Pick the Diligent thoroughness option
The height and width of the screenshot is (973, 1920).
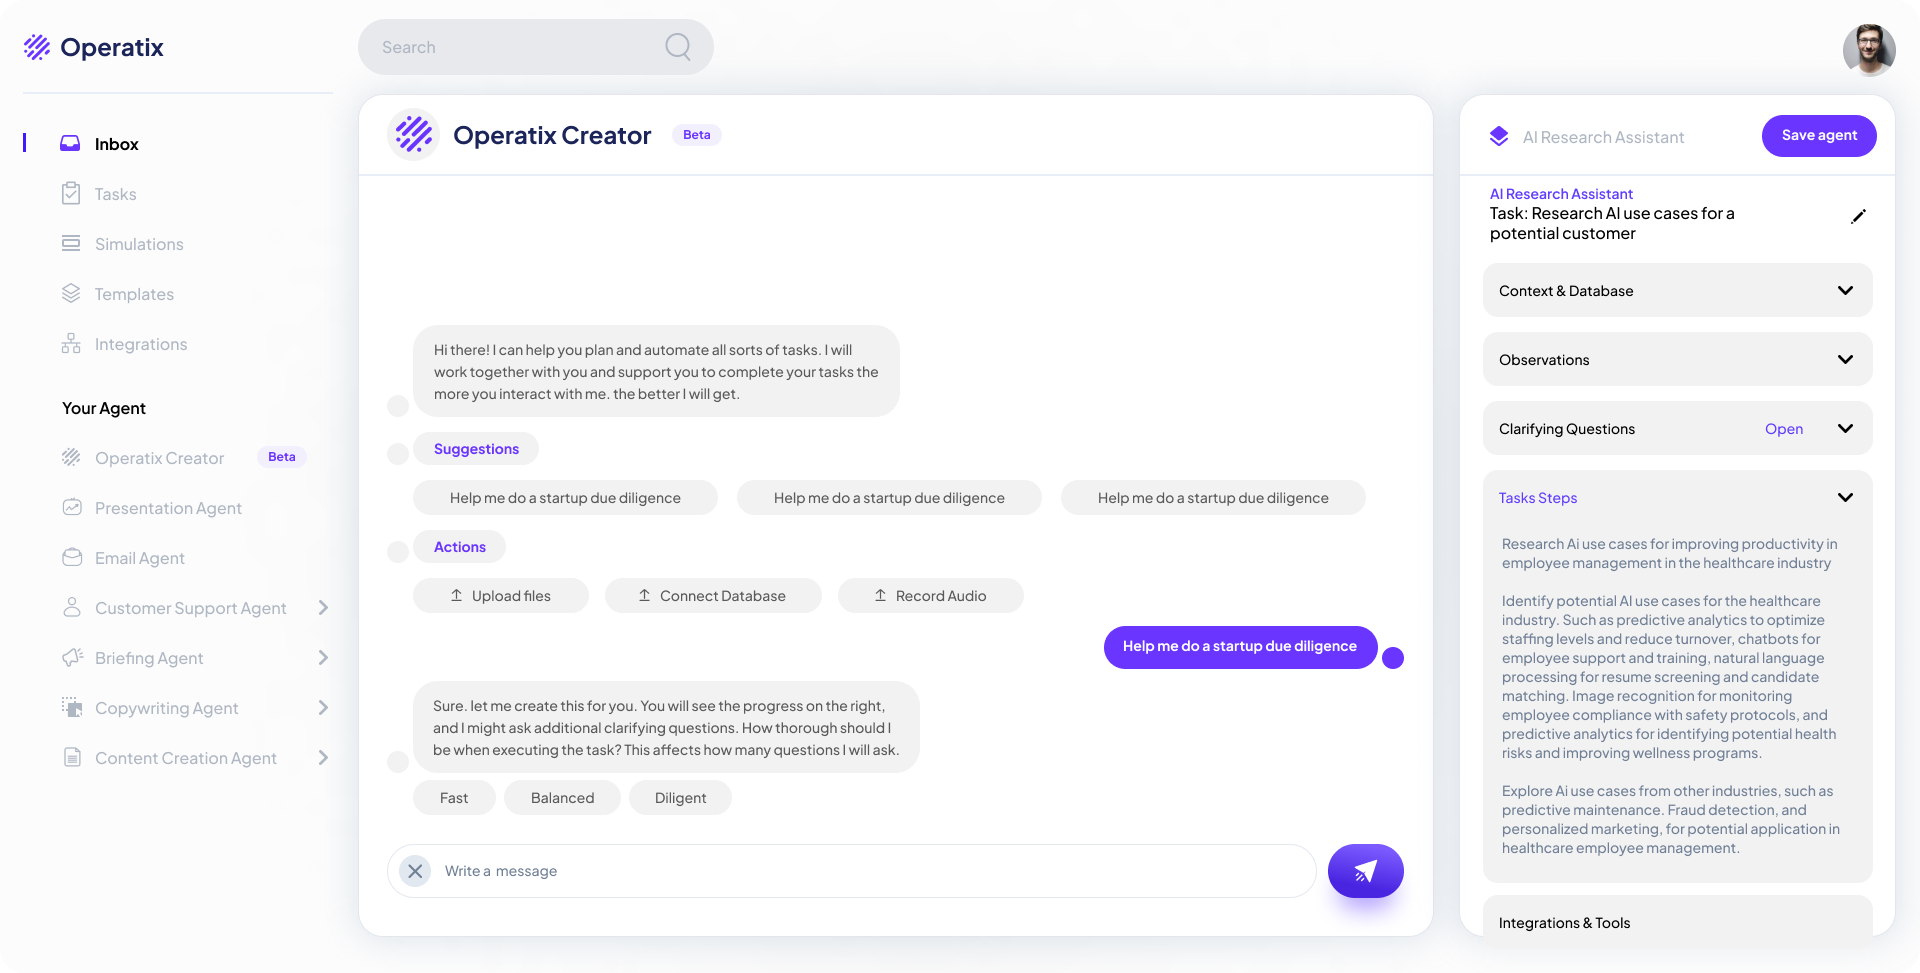tap(680, 798)
